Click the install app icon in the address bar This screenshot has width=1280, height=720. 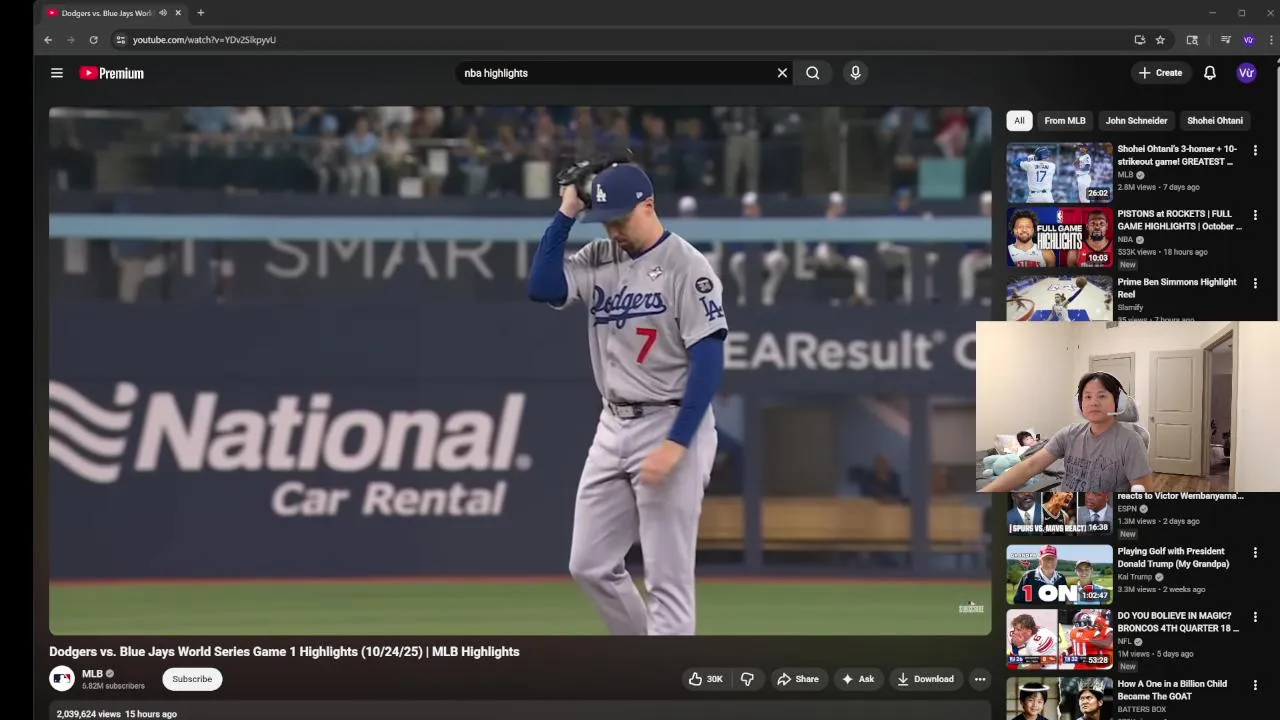(x=1139, y=40)
